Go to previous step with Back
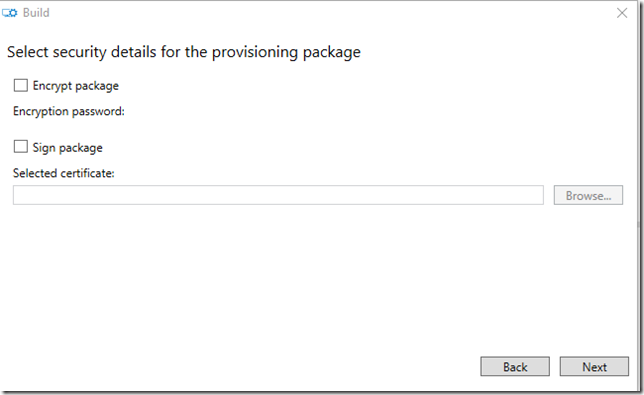 click(515, 366)
